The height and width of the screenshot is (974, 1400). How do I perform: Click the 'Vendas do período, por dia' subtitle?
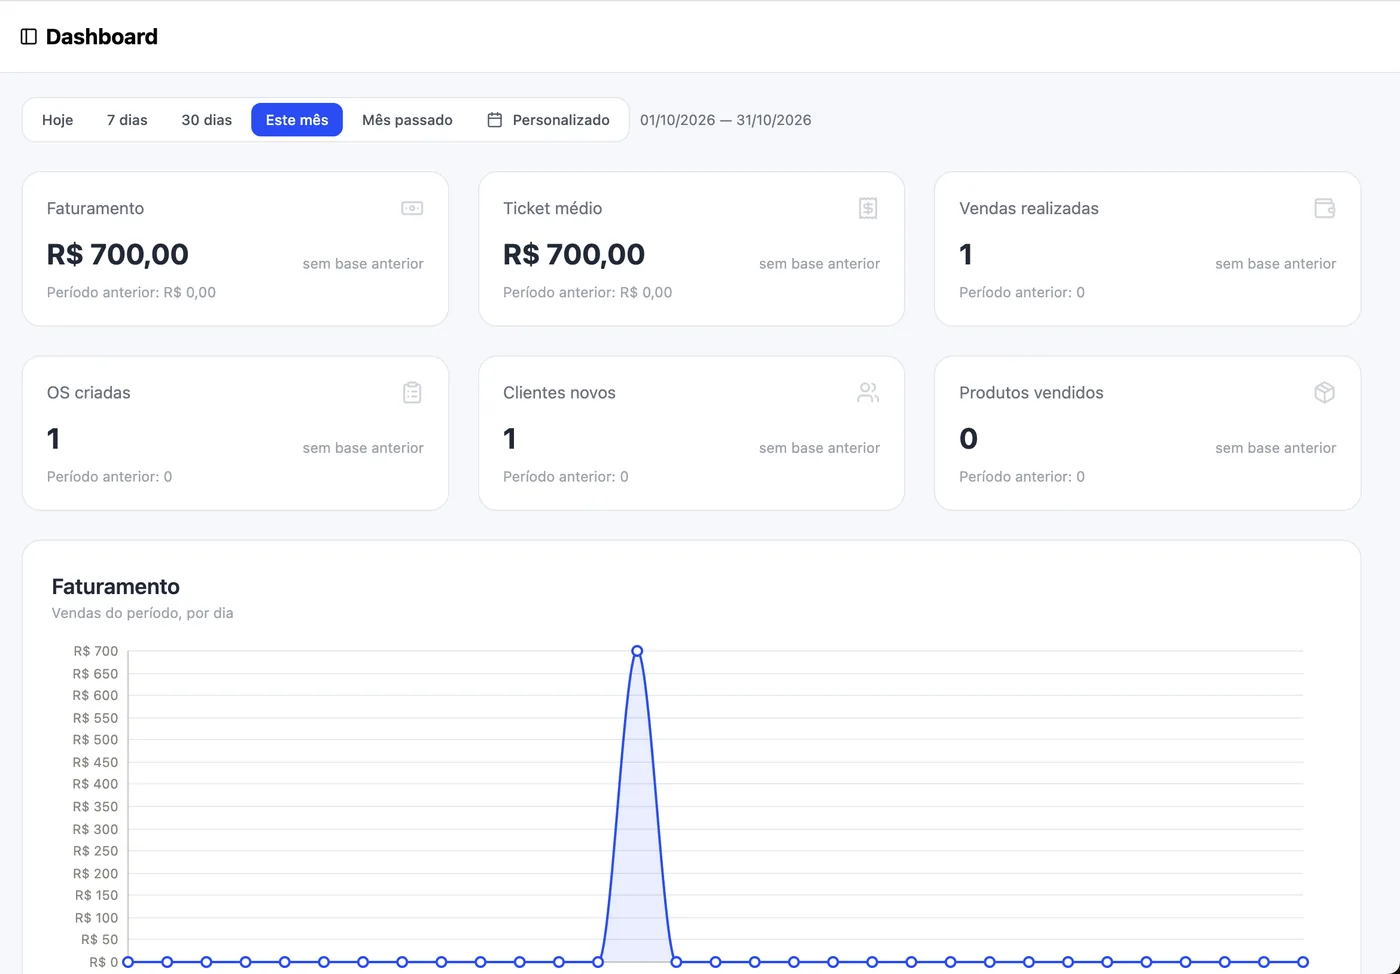click(x=143, y=613)
